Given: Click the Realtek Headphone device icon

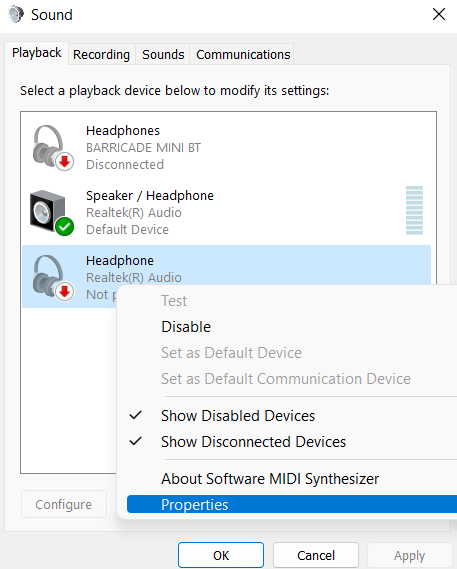Looking at the screenshot, I should click(53, 278).
